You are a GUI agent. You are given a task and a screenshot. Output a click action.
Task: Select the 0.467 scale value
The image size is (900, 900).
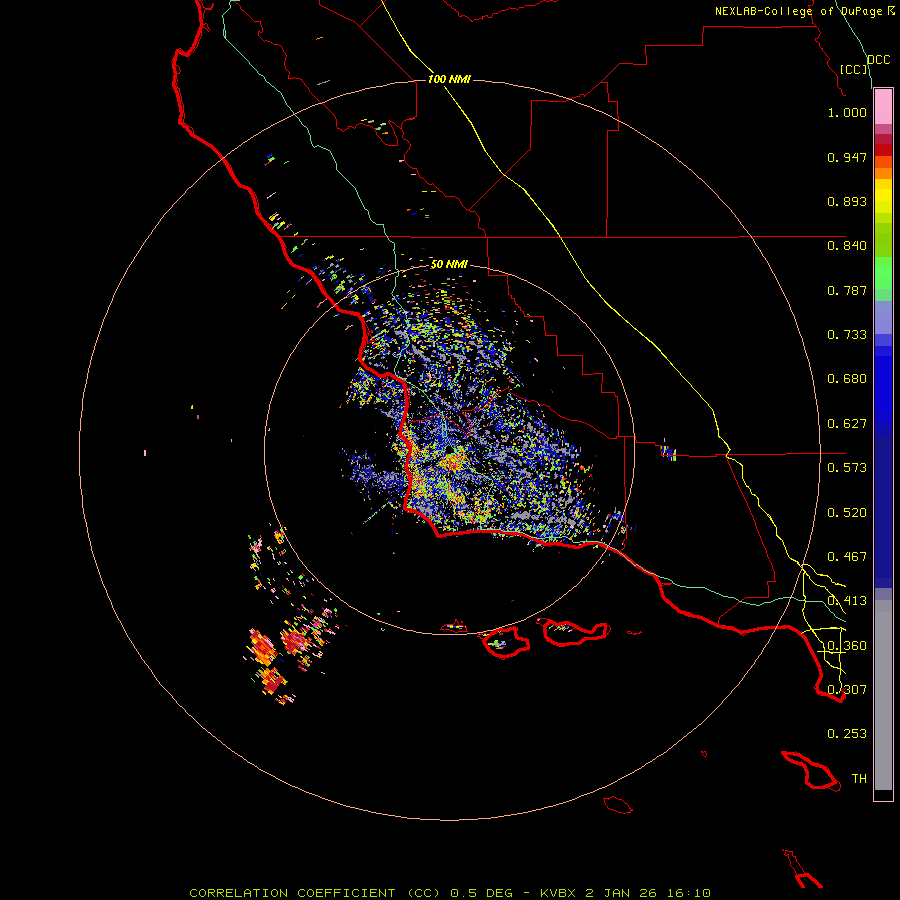[847, 557]
